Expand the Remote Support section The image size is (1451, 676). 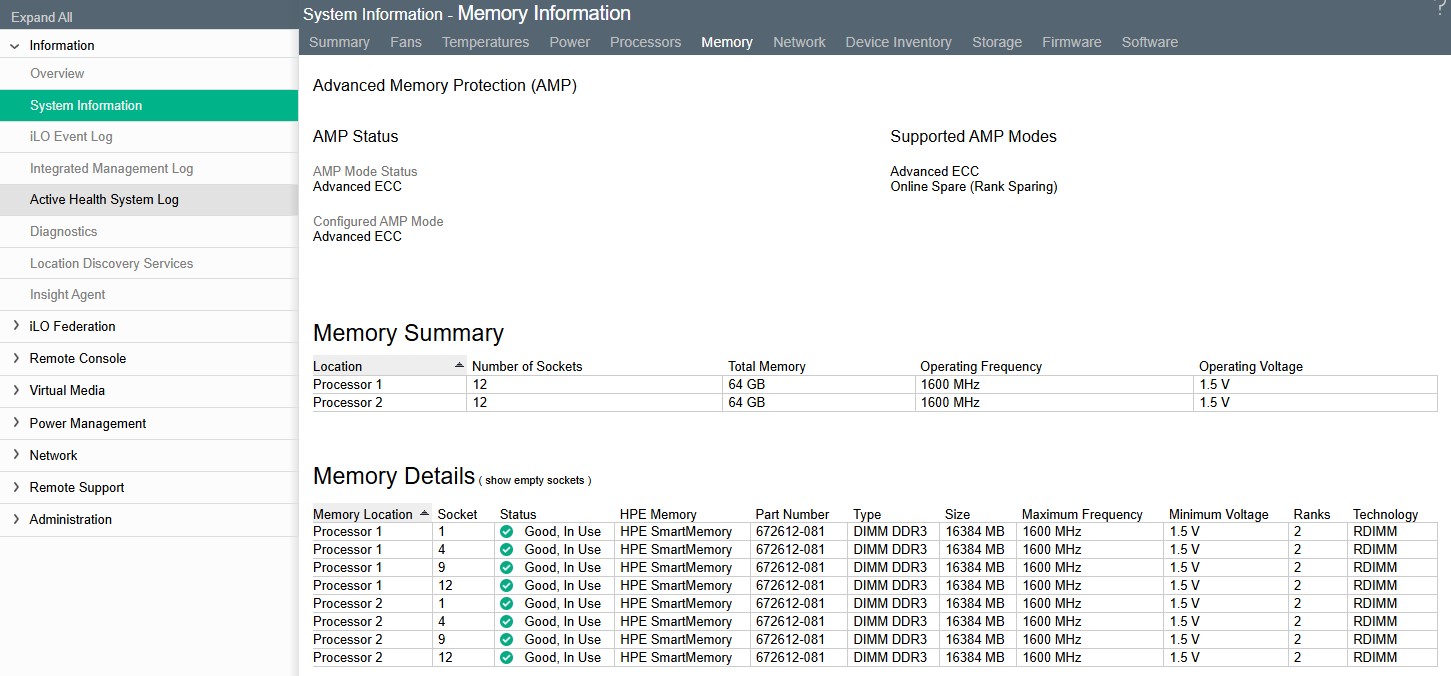15,487
